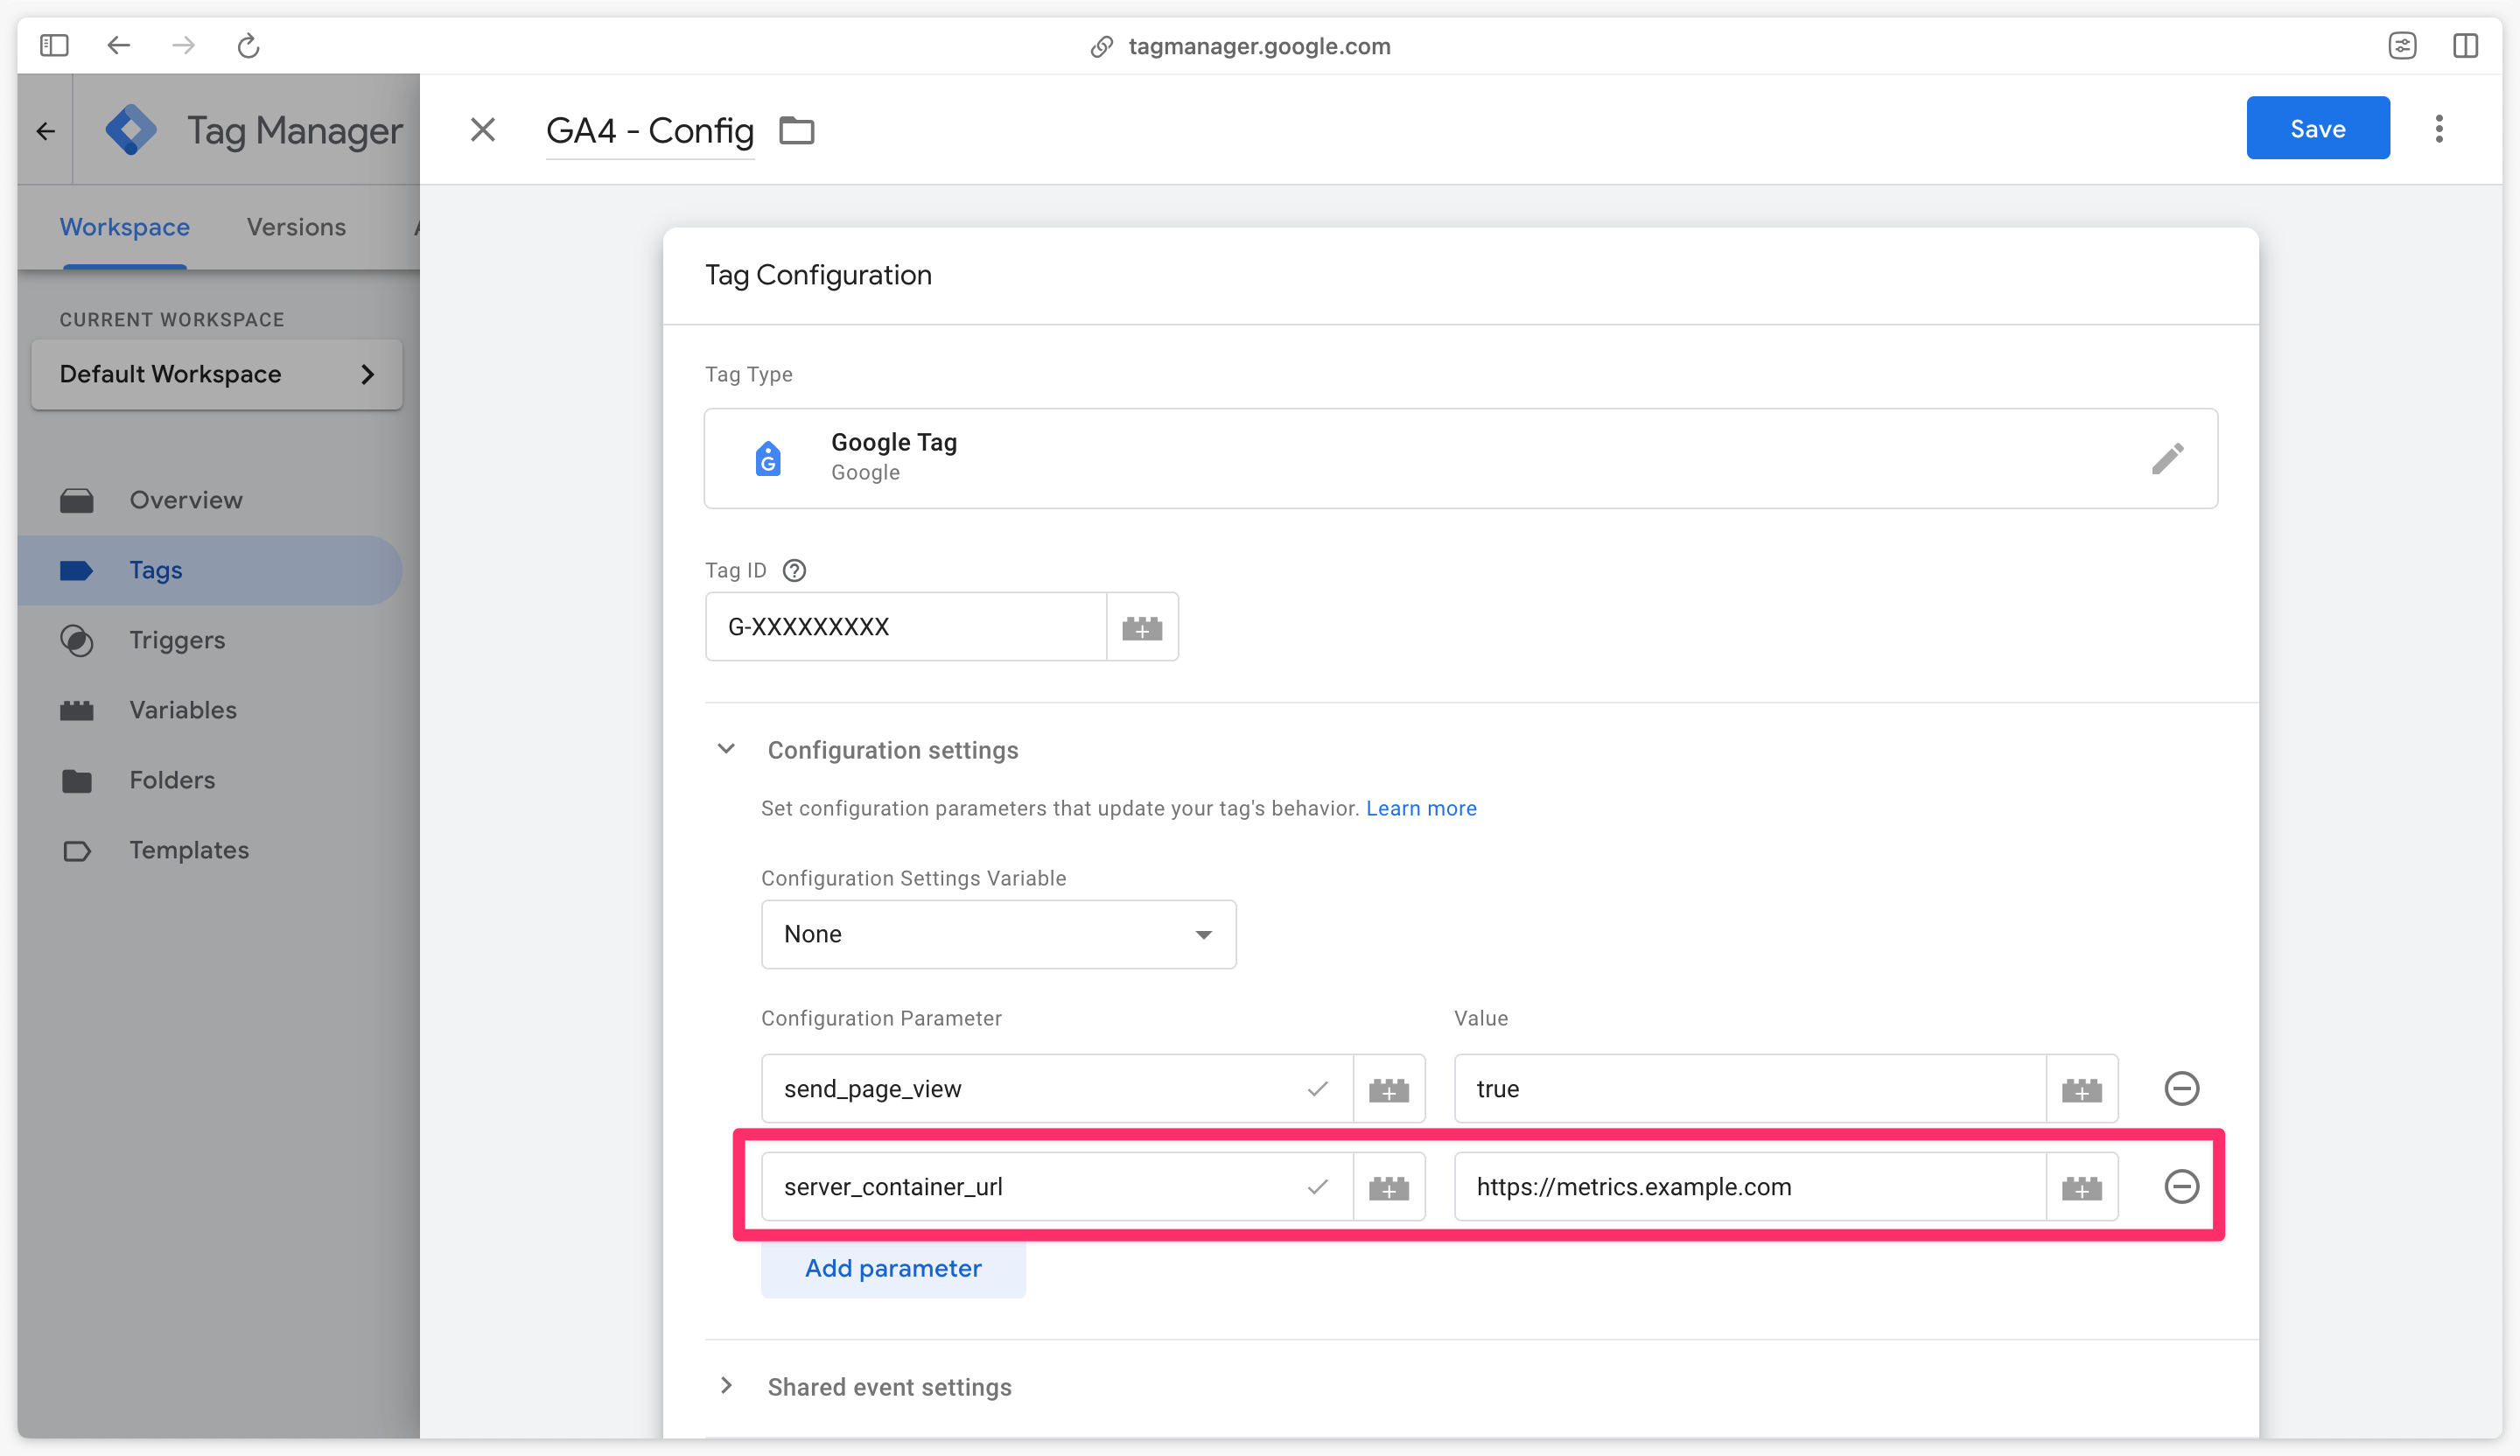
Task: Close the GA4 - Config tag editor
Action: pyautogui.click(x=483, y=129)
